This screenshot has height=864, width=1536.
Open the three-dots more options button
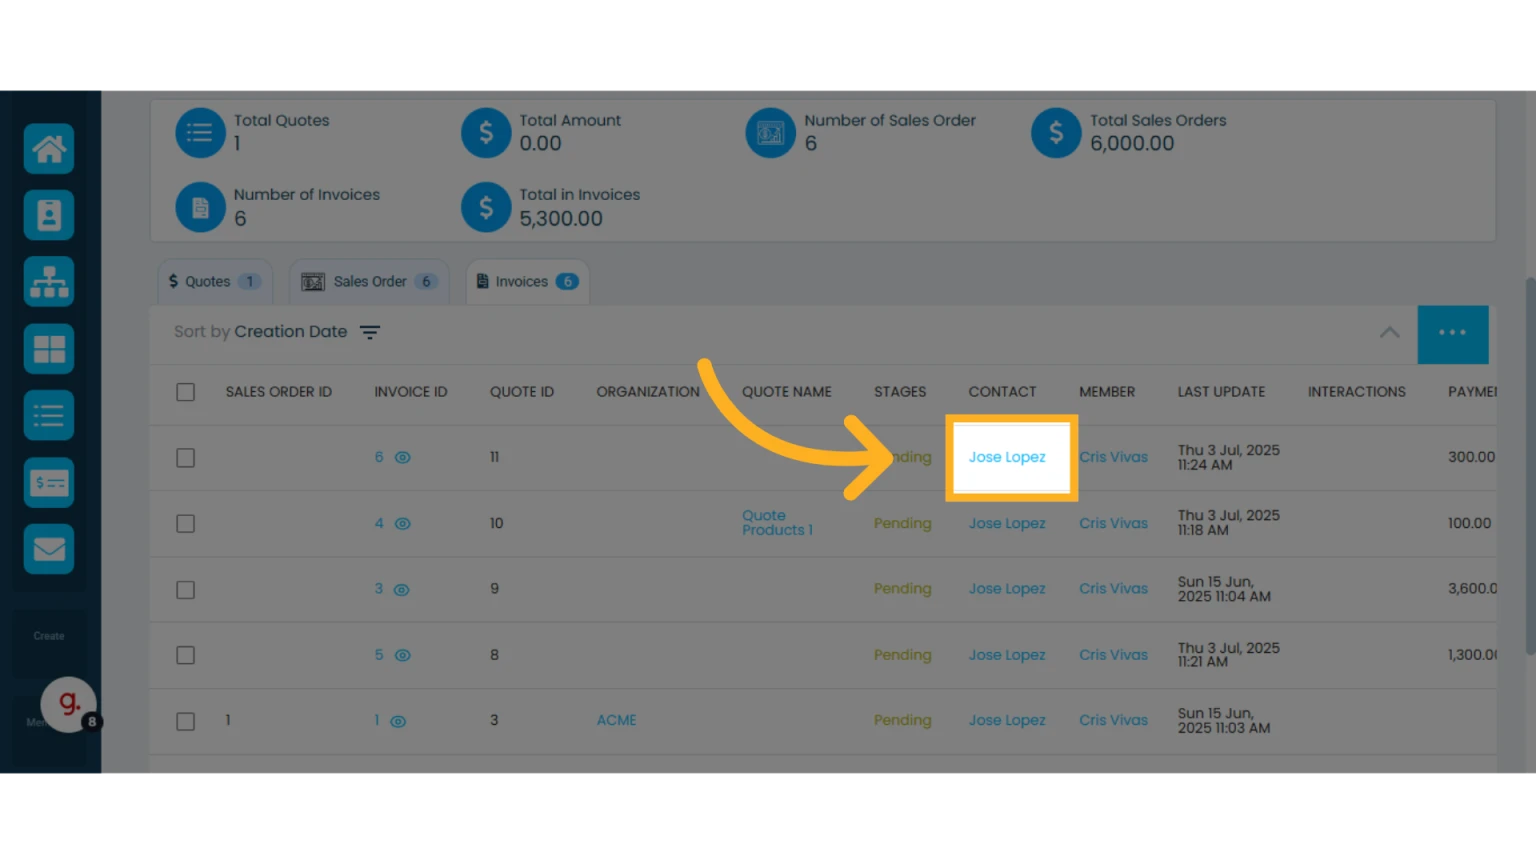(1452, 334)
